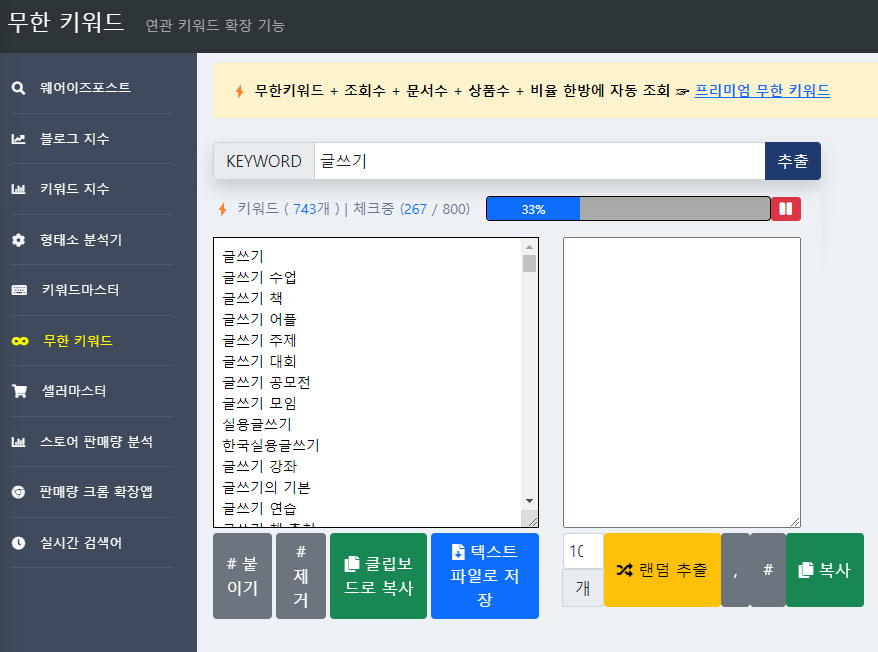Select 형태소 분석기 gear icon

point(18,240)
